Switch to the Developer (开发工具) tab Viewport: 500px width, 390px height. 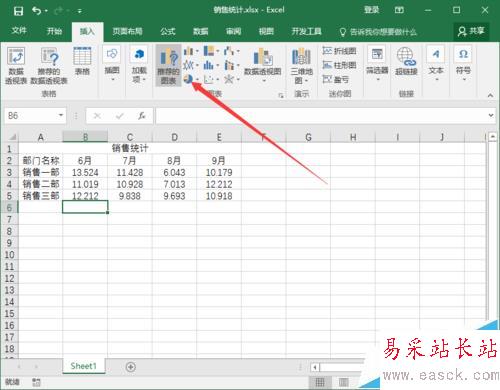click(x=306, y=31)
